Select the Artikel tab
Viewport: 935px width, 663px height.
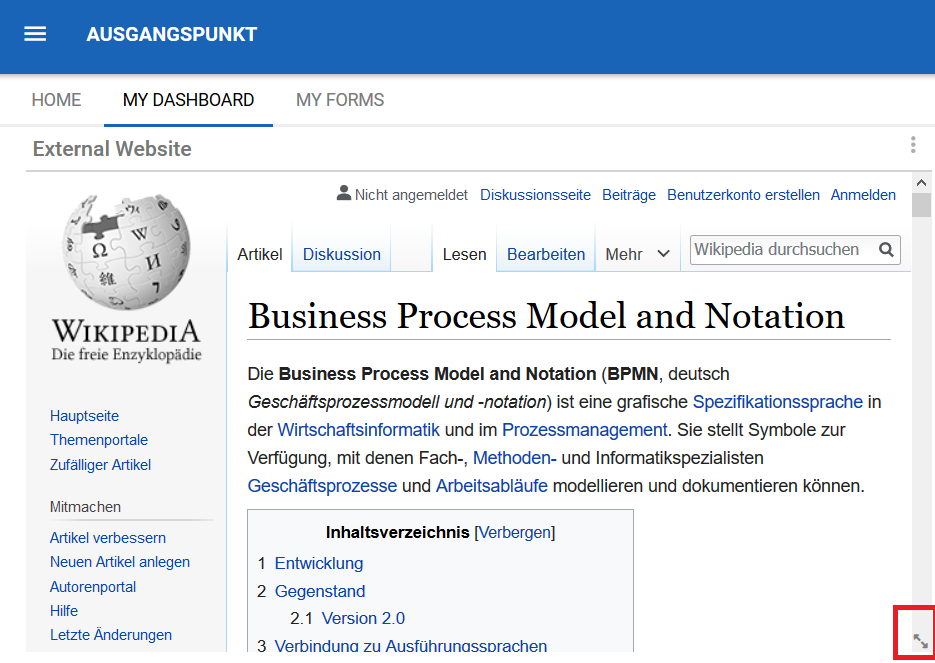pyautogui.click(x=259, y=254)
